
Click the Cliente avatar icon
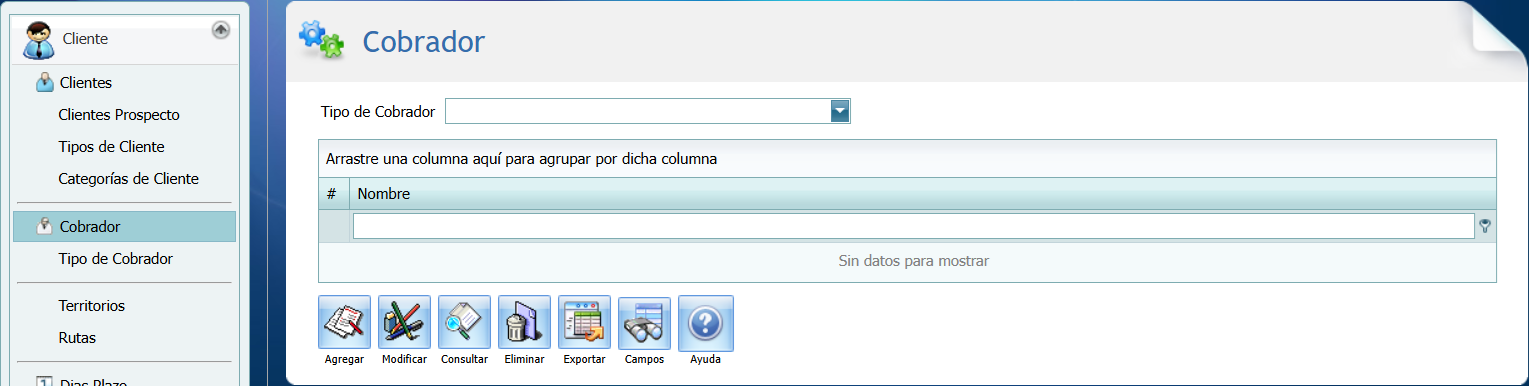point(39,40)
